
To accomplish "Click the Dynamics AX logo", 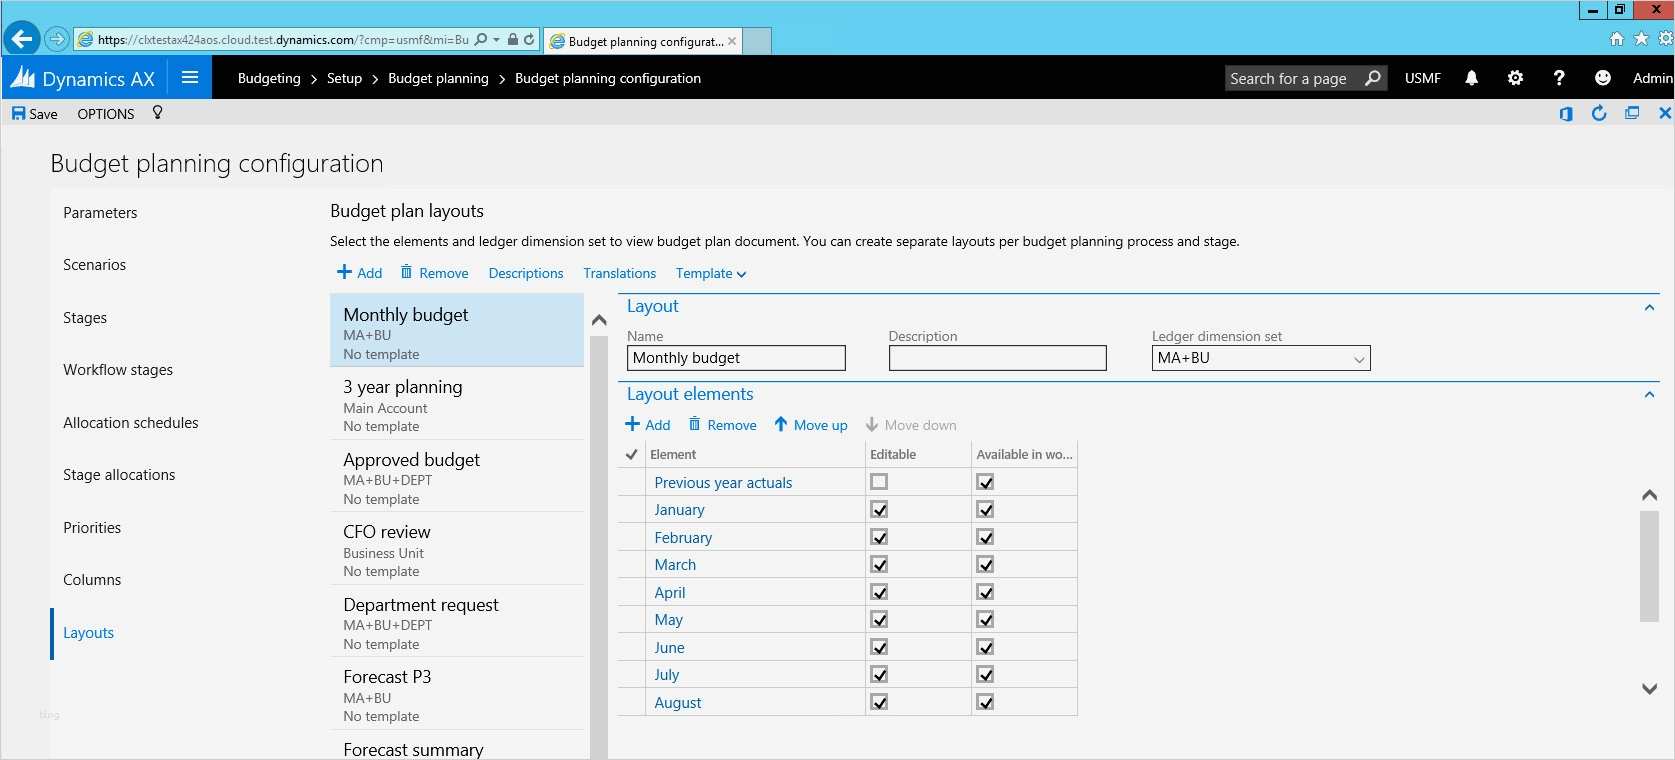I will point(84,78).
